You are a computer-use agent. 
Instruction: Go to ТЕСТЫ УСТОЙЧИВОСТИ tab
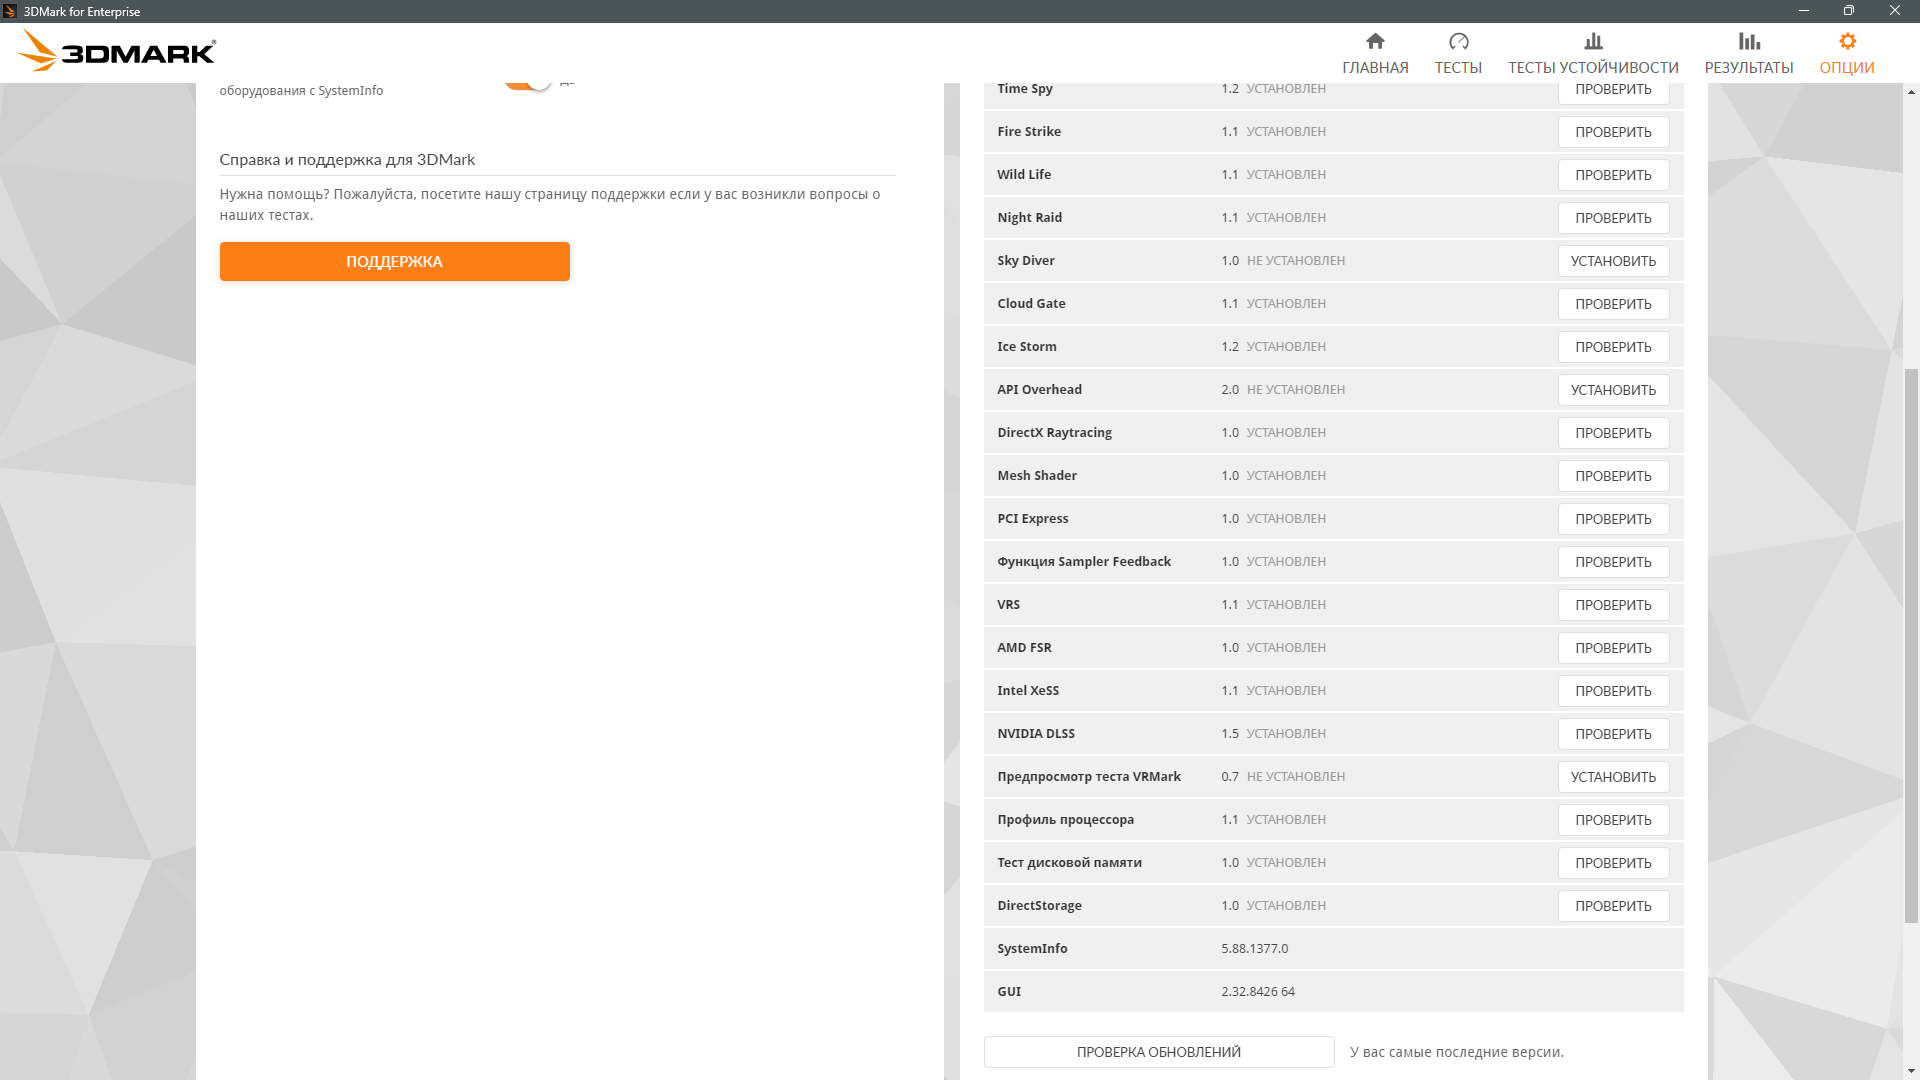[x=1593, y=67]
